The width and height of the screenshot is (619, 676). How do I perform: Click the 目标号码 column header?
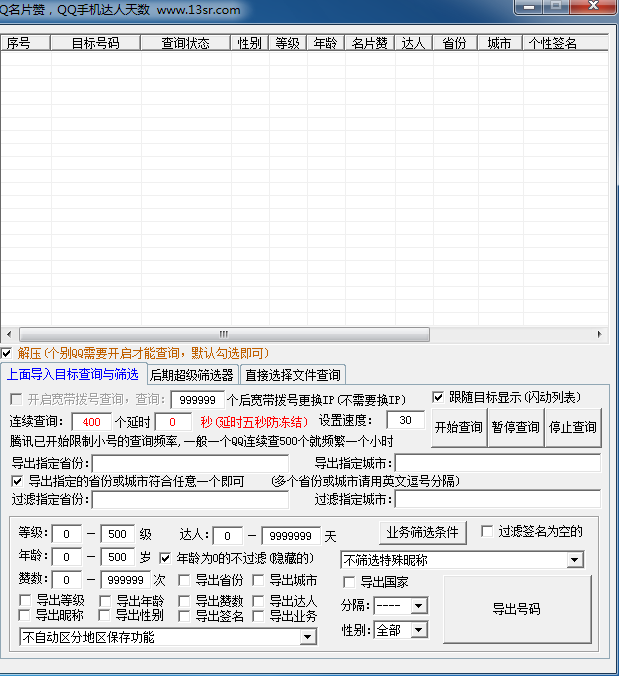[x=95, y=43]
